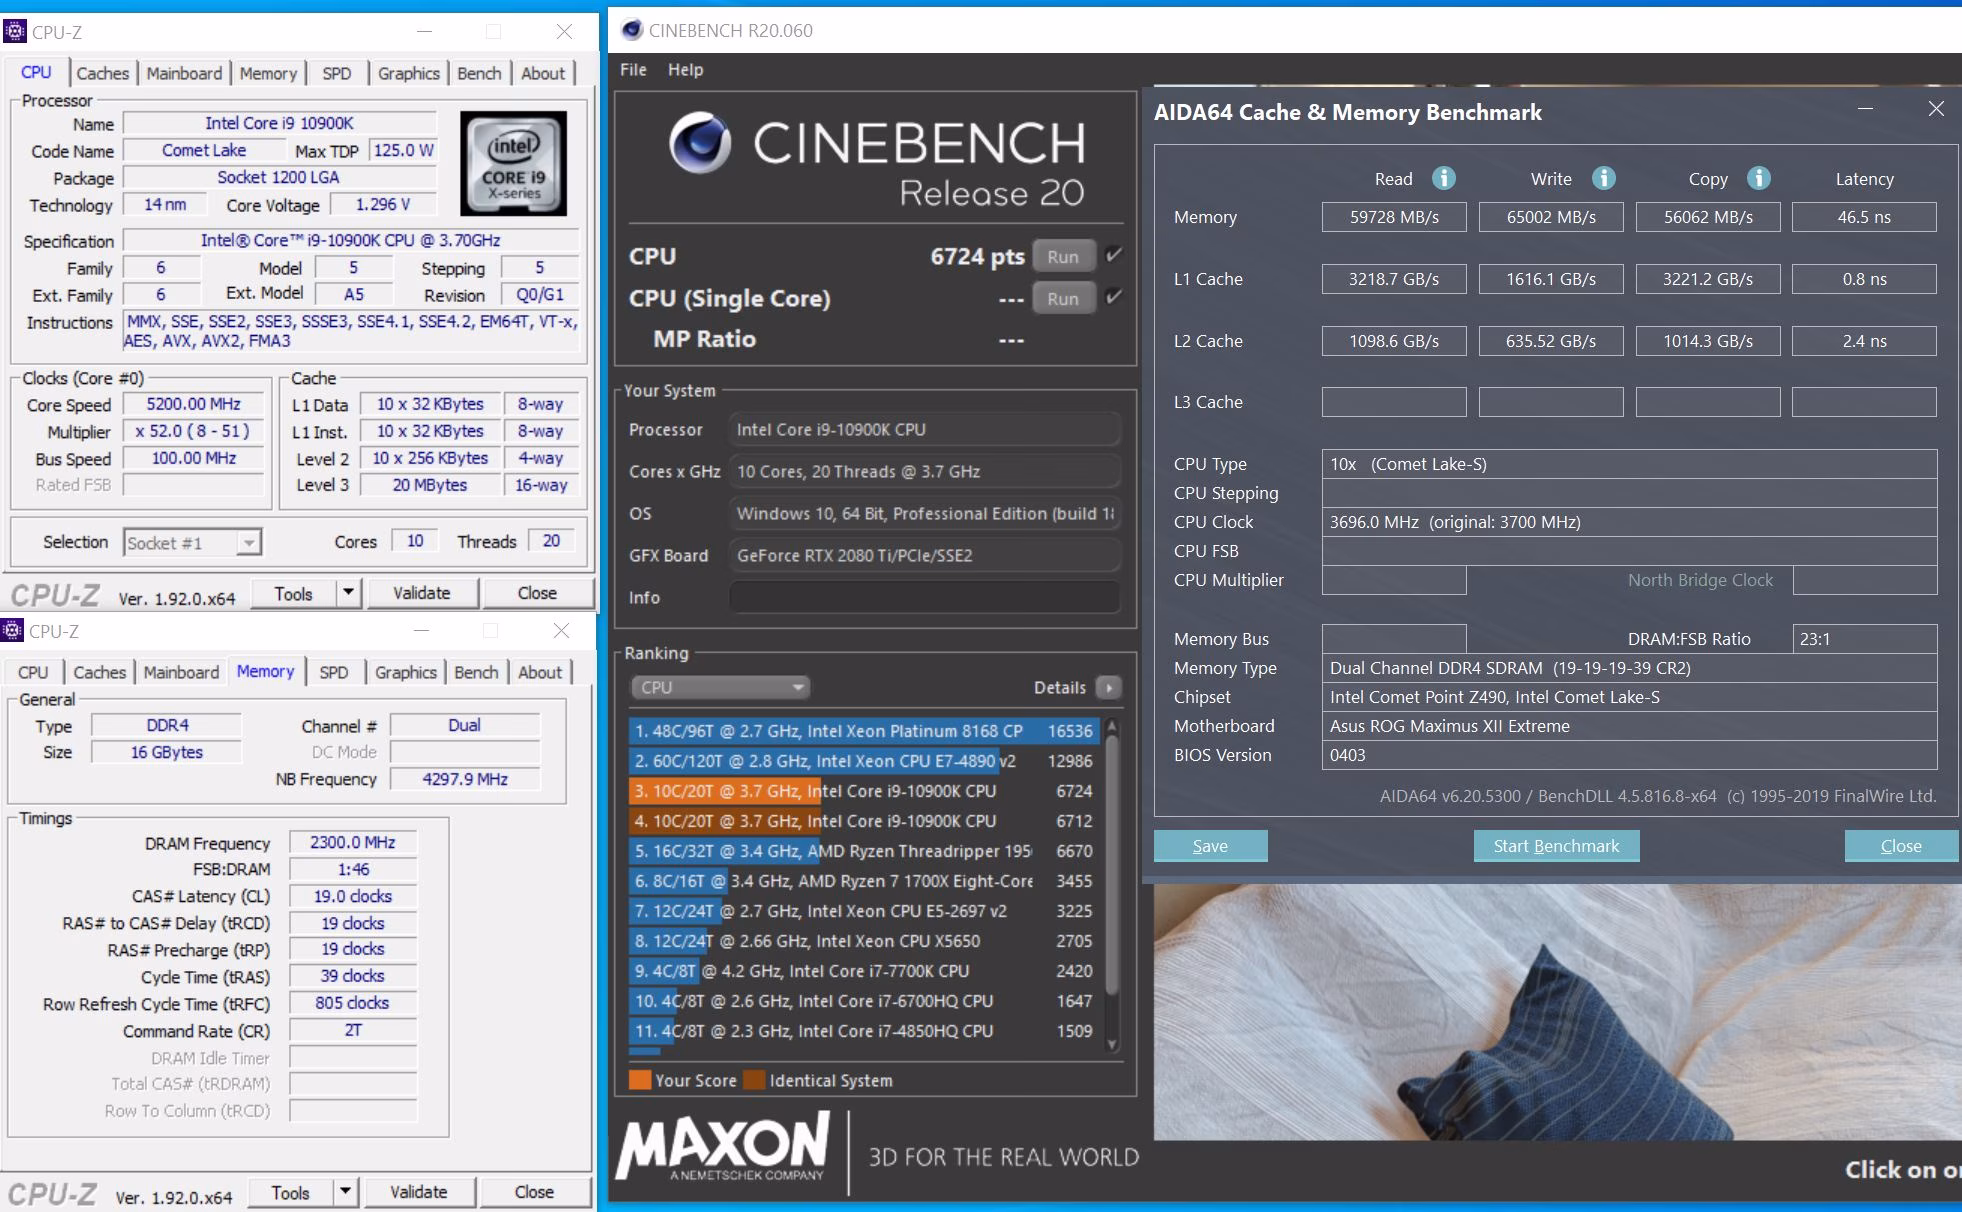Select the i9-10900K 6712 ranking row
1962x1212 pixels.
pos(864,821)
